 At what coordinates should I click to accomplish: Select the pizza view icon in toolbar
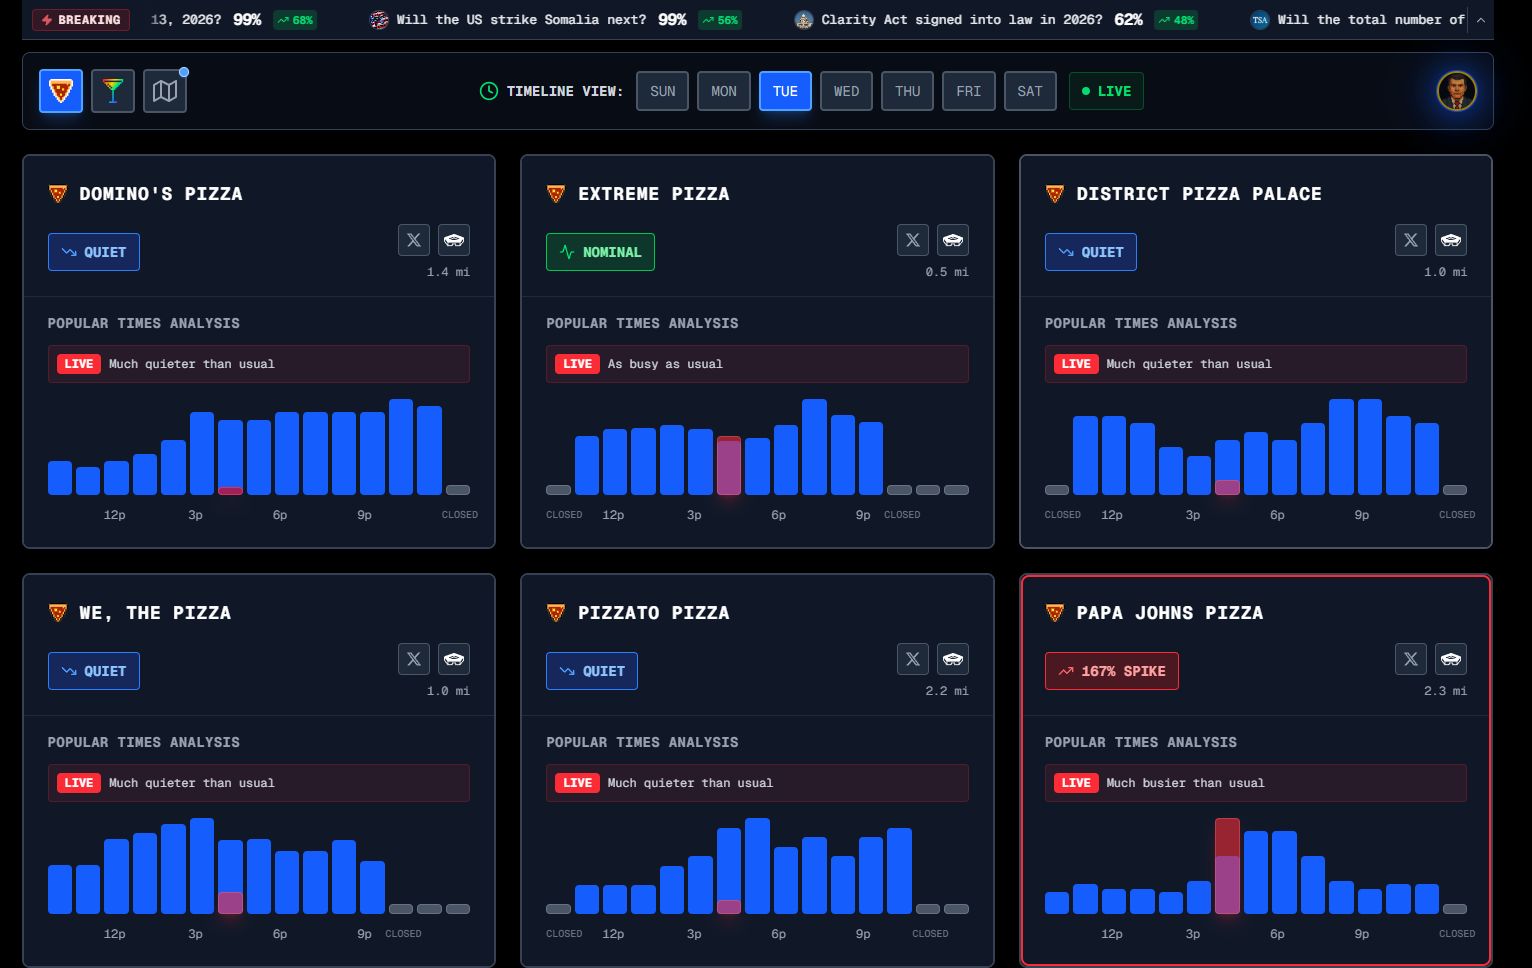(61, 91)
